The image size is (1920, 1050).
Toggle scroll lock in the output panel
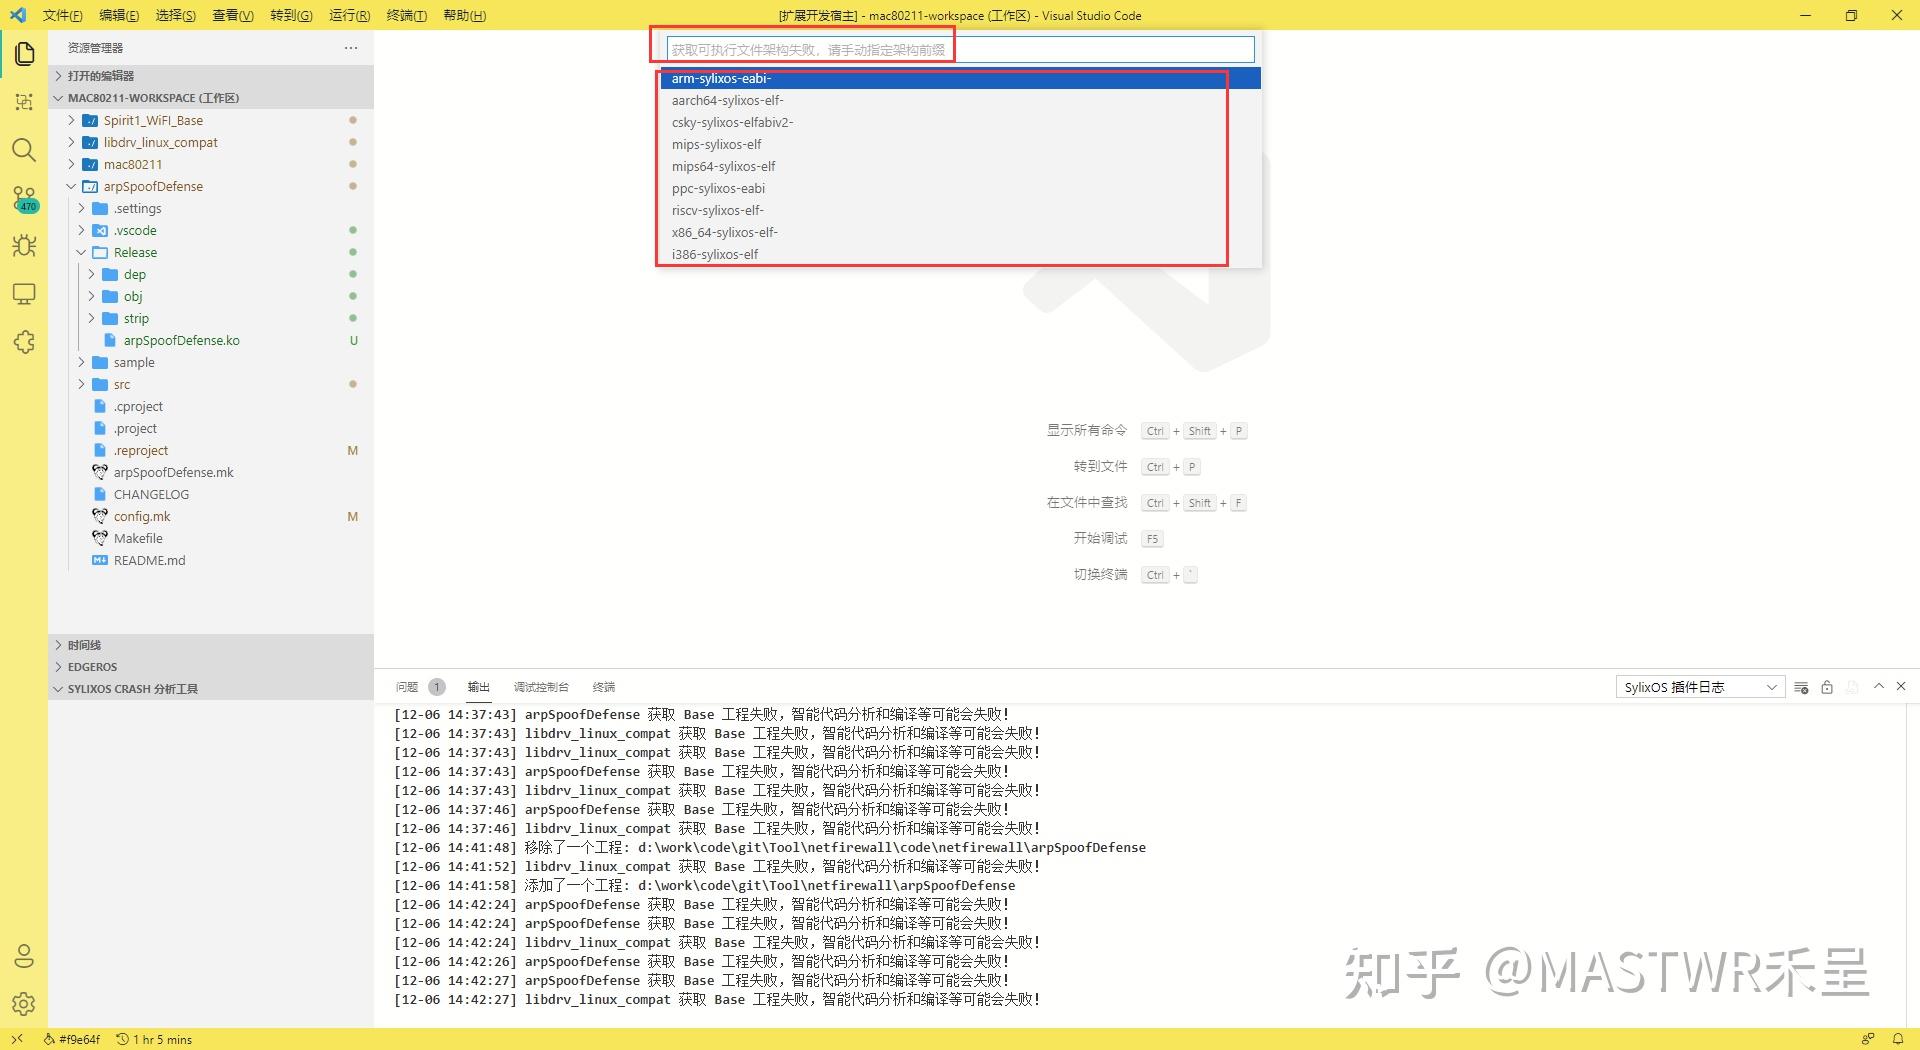point(1827,687)
